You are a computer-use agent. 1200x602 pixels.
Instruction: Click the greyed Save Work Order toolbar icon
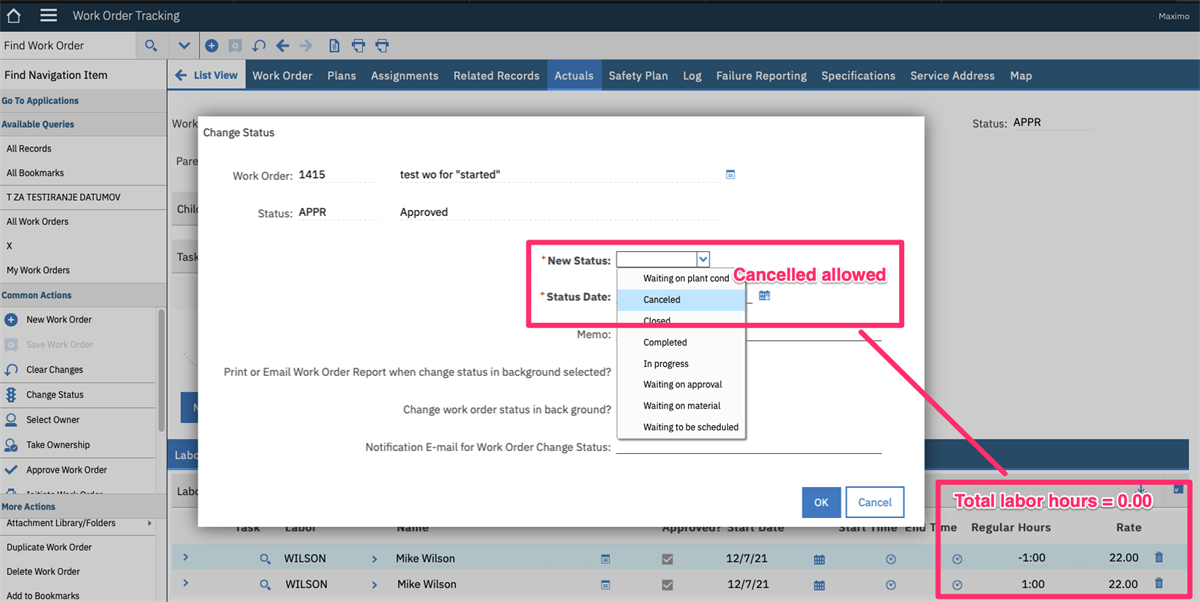pos(235,46)
